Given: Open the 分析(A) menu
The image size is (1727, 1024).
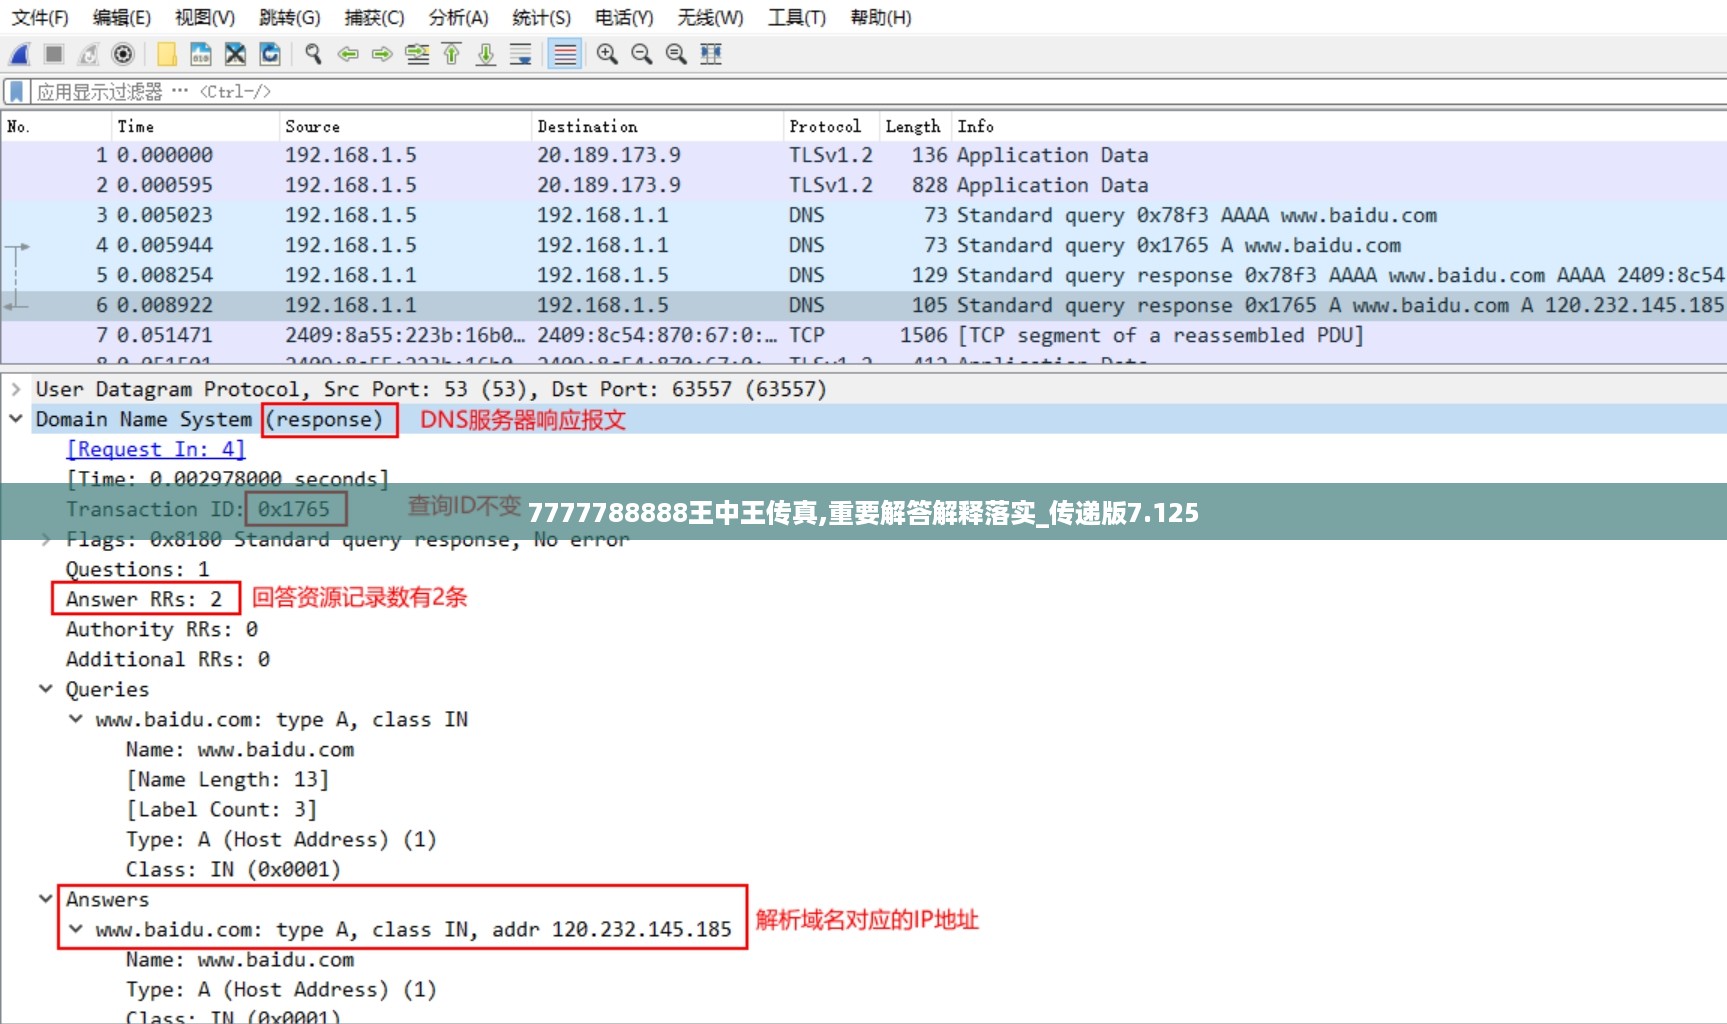Looking at the screenshot, I should (x=459, y=17).
